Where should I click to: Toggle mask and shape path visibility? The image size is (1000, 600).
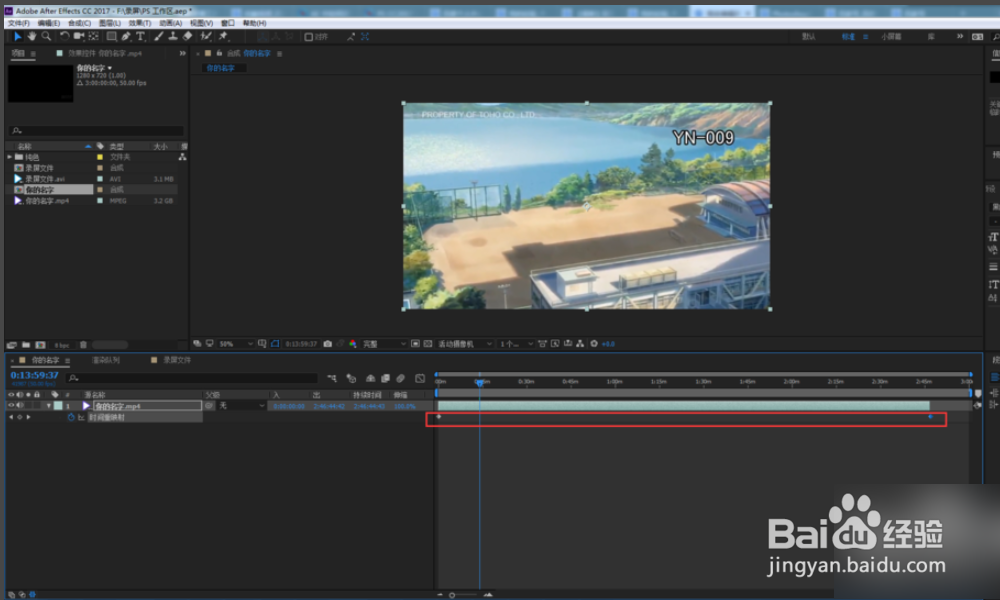click(275, 344)
